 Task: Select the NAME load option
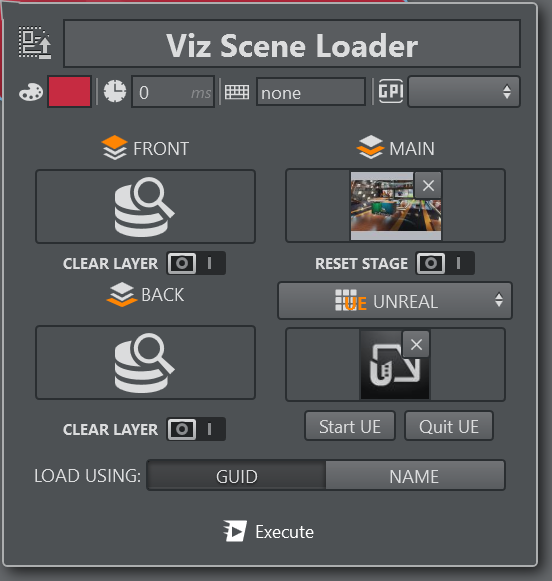tap(415, 476)
